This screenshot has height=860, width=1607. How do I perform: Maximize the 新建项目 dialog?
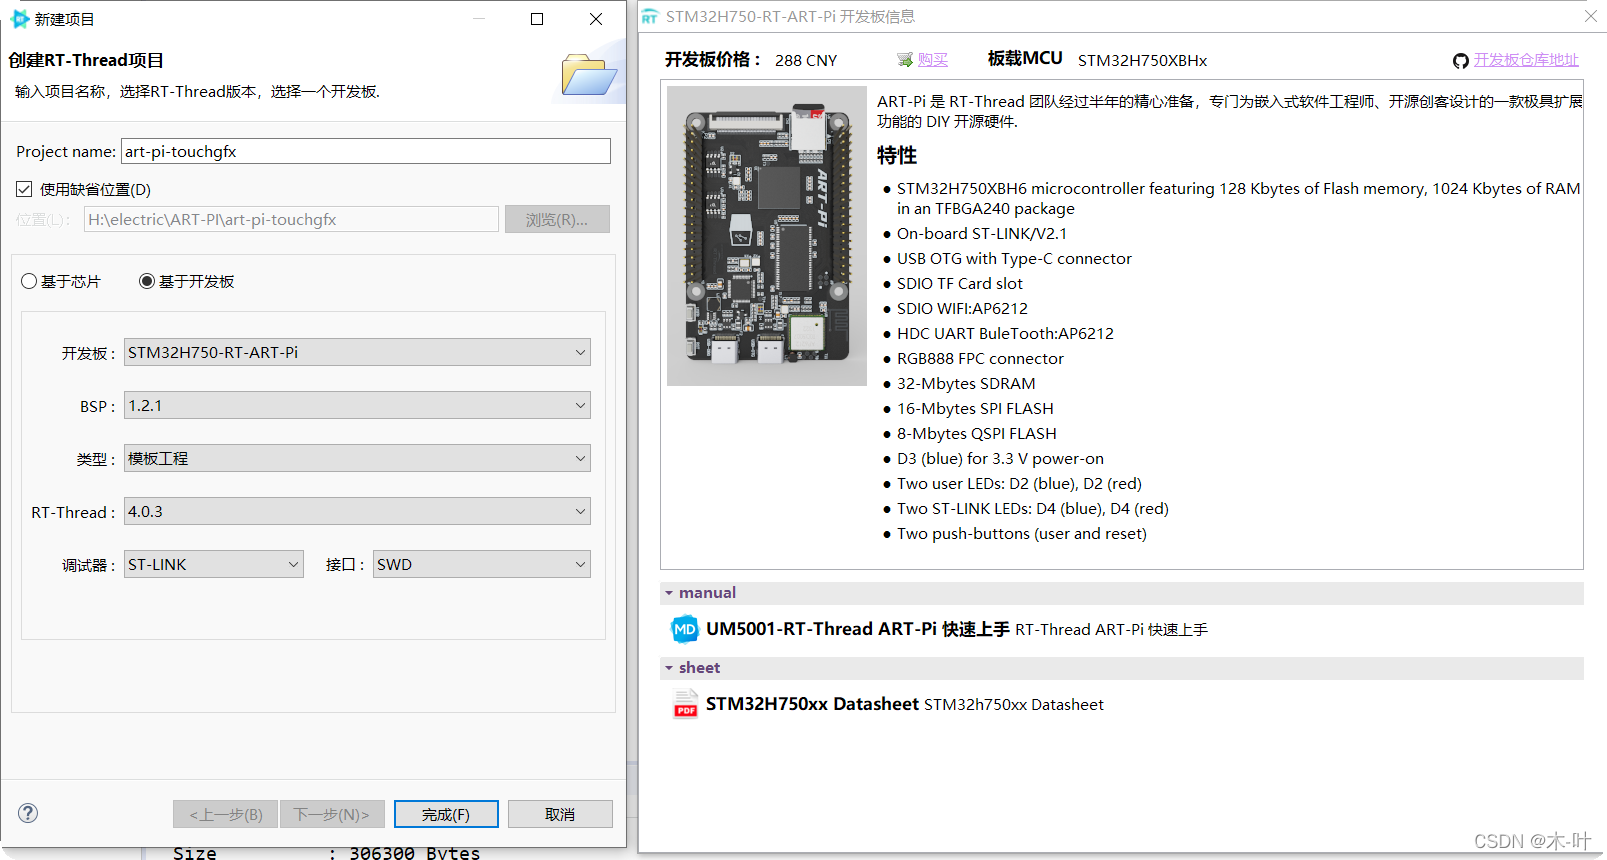537,19
